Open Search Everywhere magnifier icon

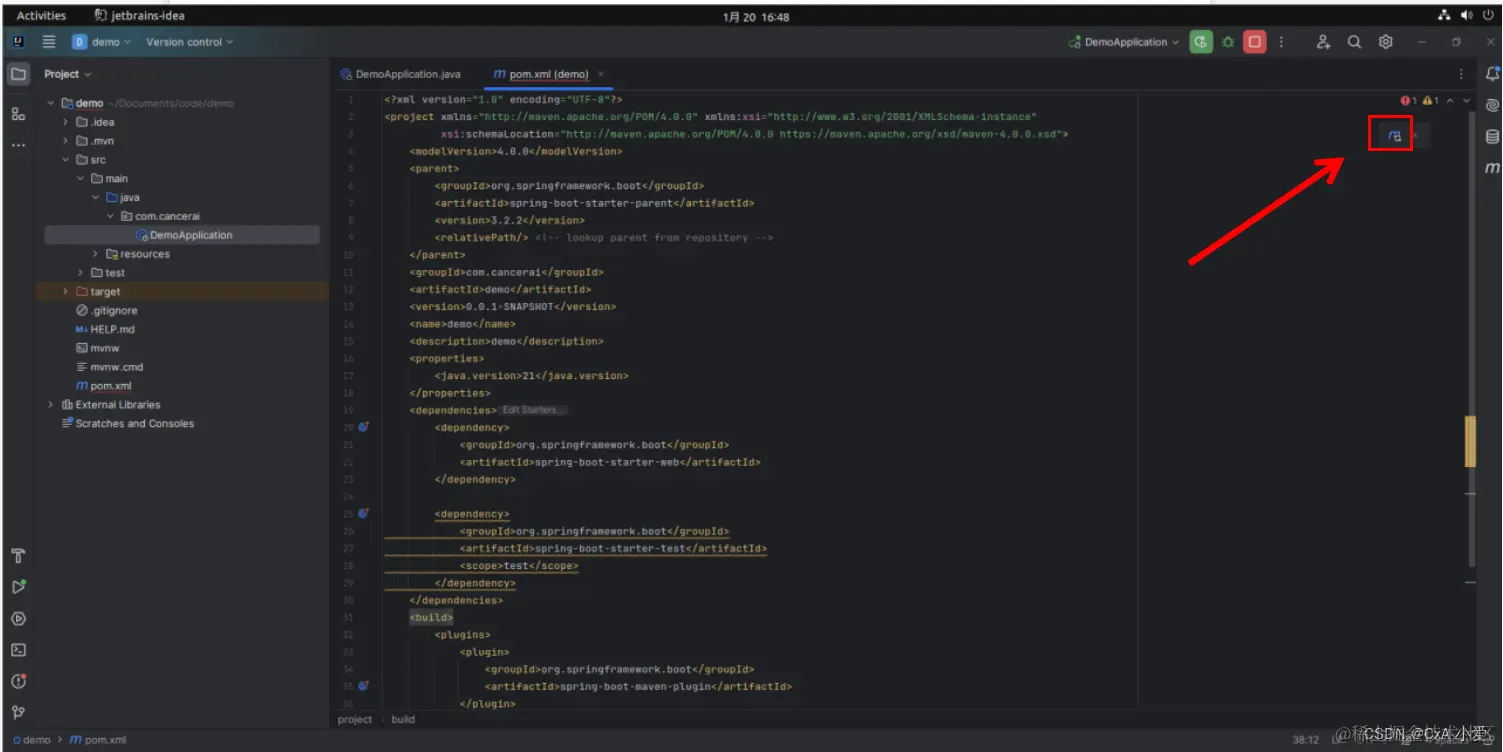pos(1354,42)
